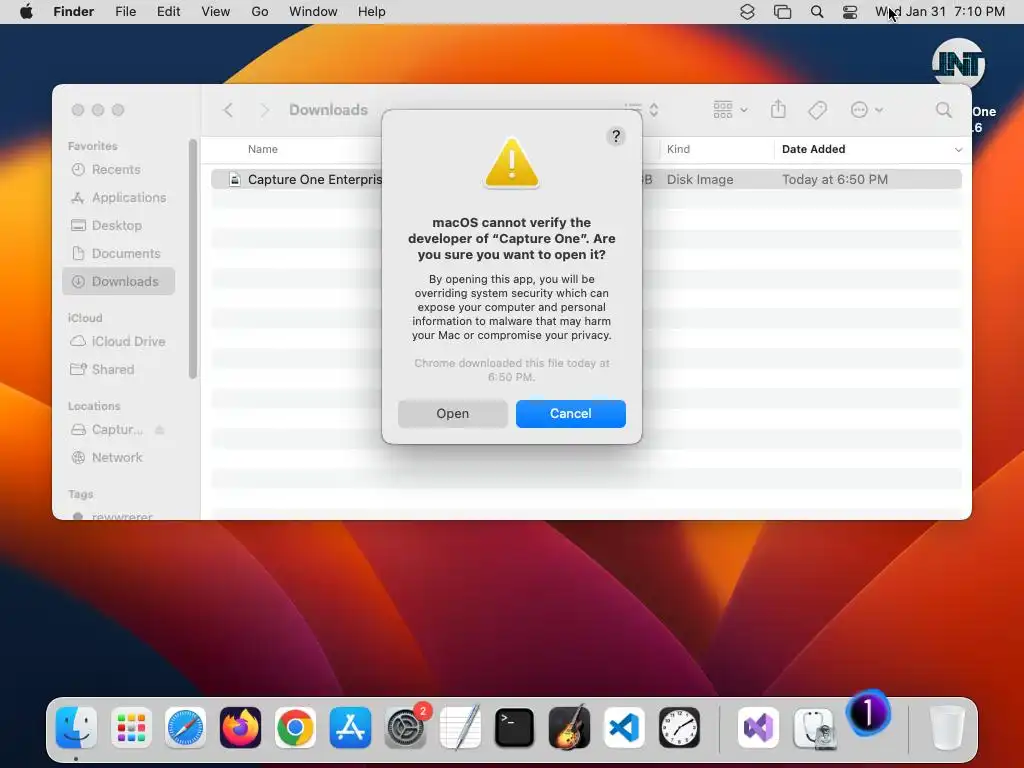
Task: Select Documents in Finder sidebar
Action: pos(116,254)
